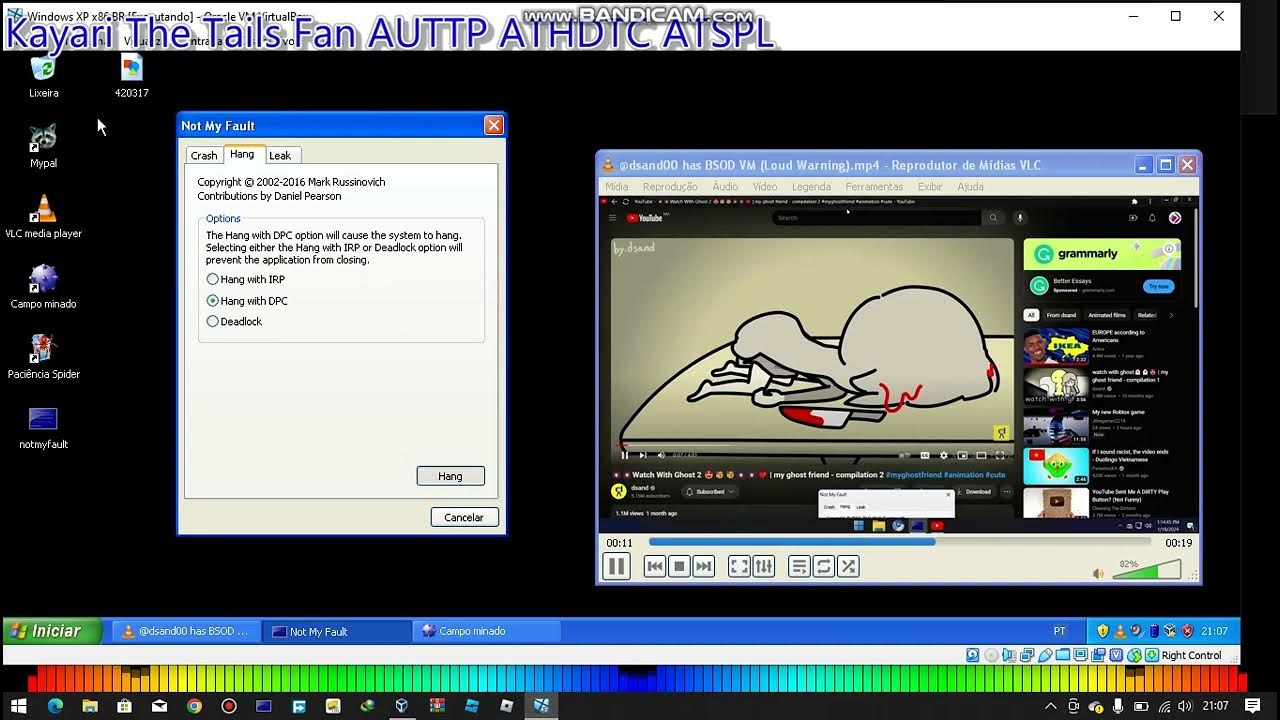Select Hang with IRP option
Viewport: 1280px width, 720px height.
coord(245,279)
